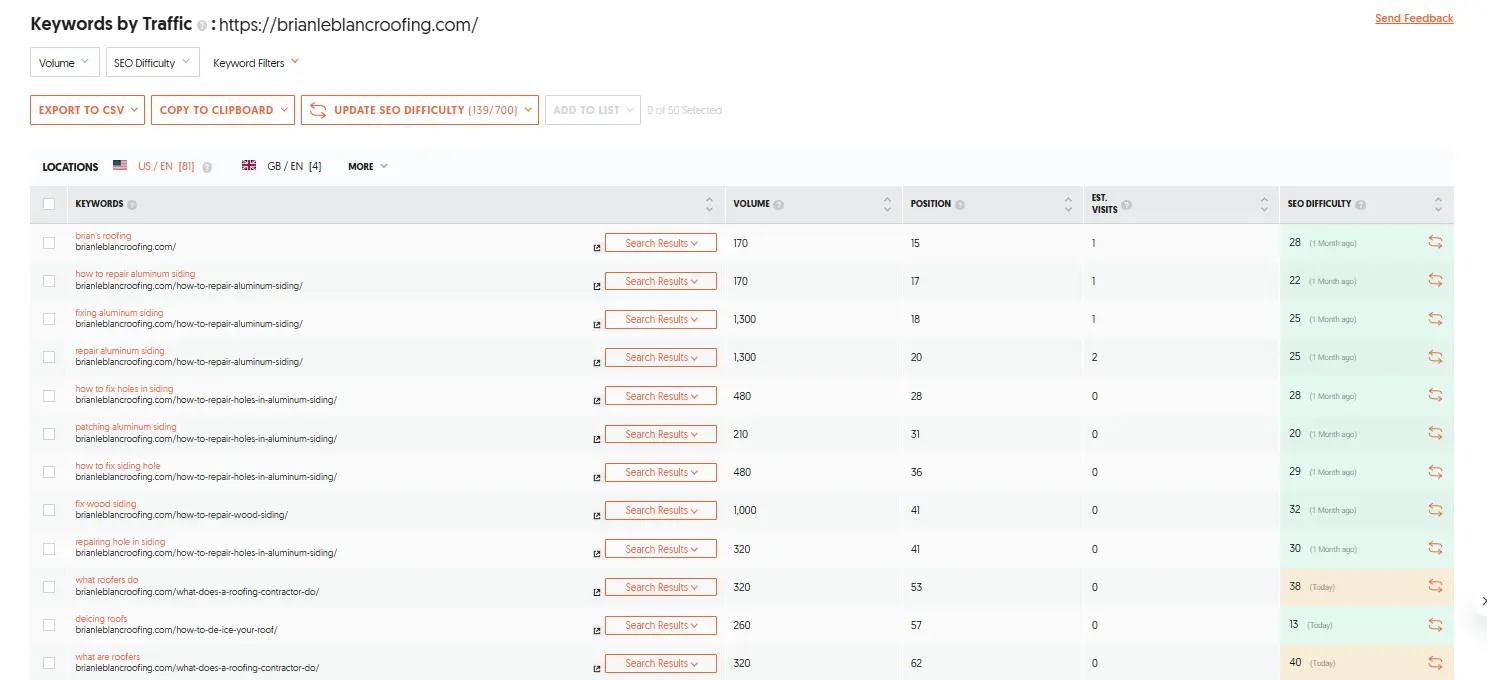
Task: Click Update SEO Difficulty button
Action: point(420,110)
